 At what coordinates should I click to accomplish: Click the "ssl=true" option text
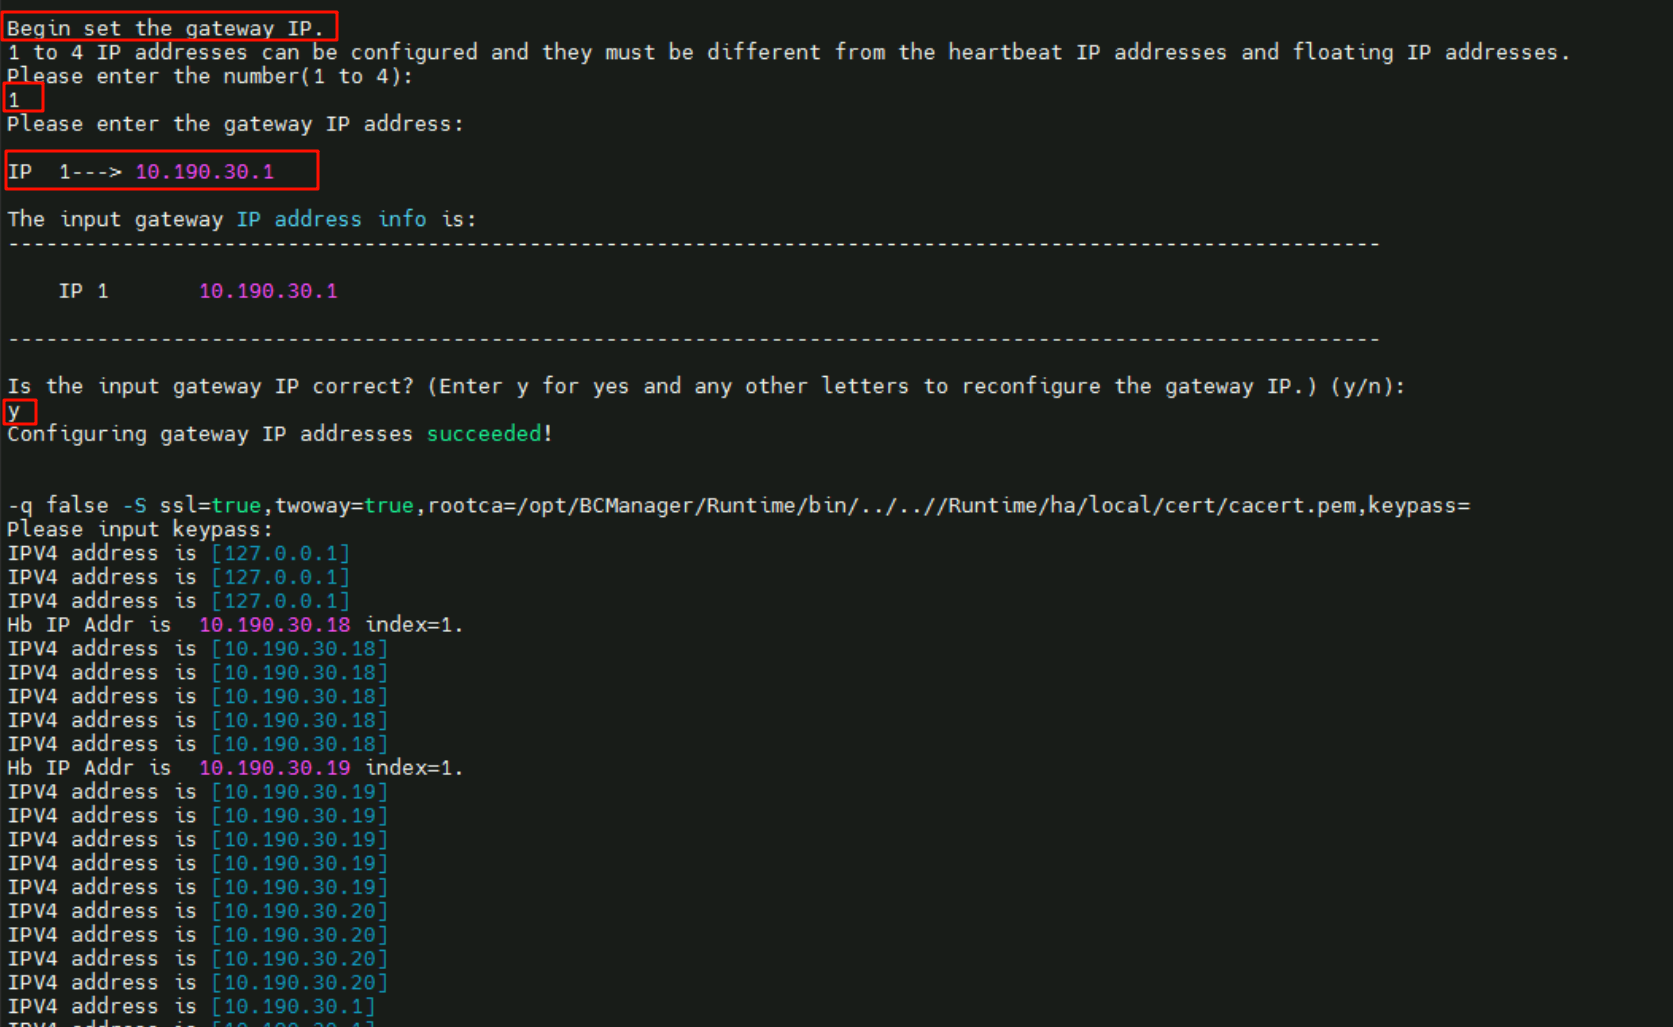[x=210, y=506]
